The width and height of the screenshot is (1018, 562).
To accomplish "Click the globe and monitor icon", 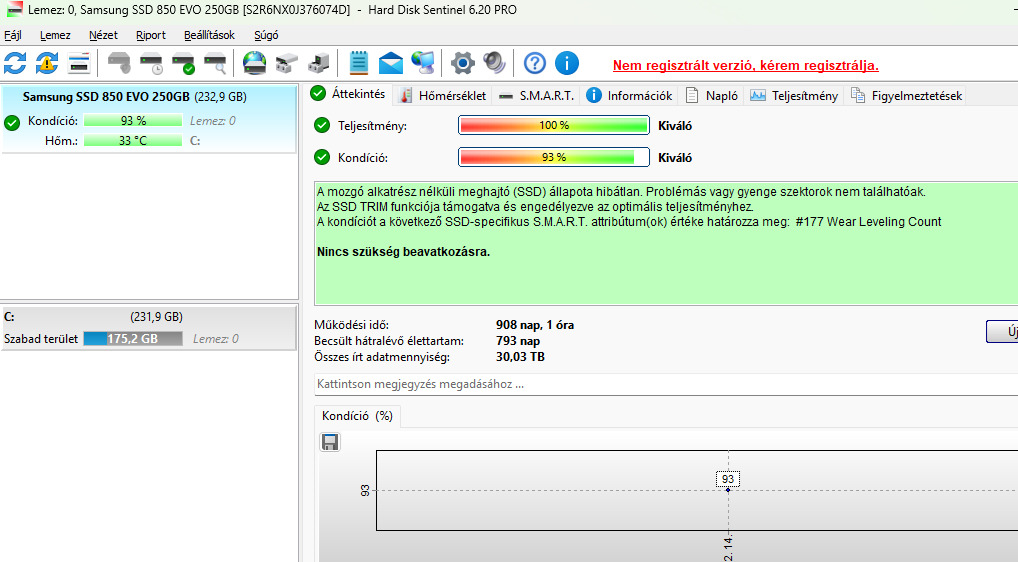I will 423,64.
